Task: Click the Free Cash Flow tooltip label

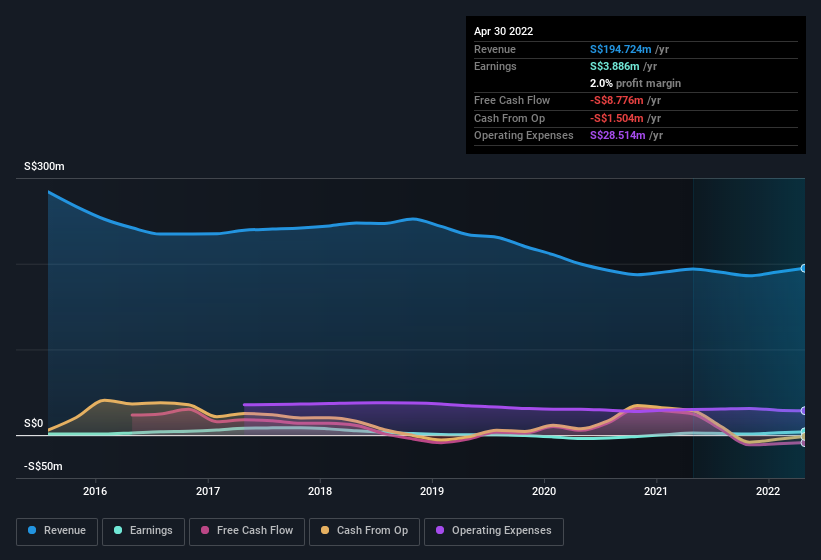Action: point(512,100)
